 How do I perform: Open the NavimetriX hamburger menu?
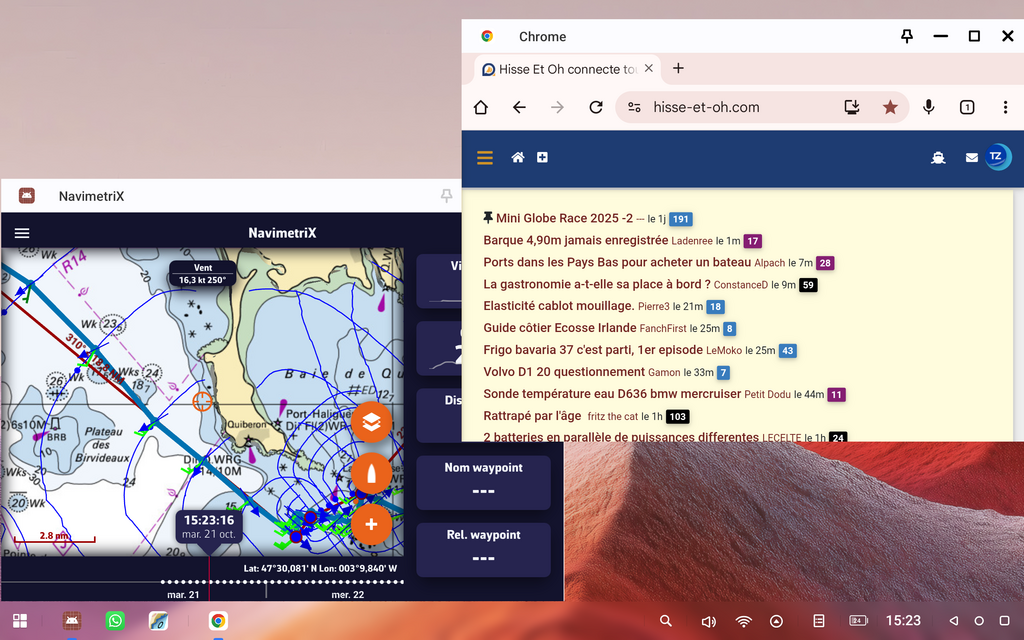pyautogui.click(x=22, y=233)
